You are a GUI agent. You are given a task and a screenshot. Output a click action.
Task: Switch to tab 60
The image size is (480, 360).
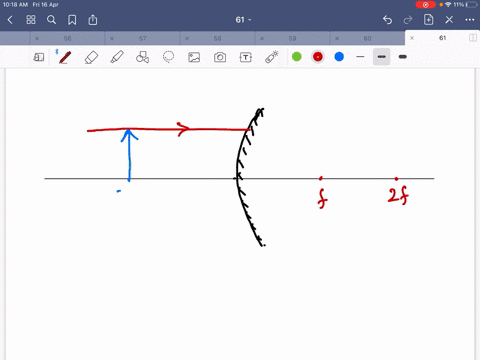click(367, 38)
